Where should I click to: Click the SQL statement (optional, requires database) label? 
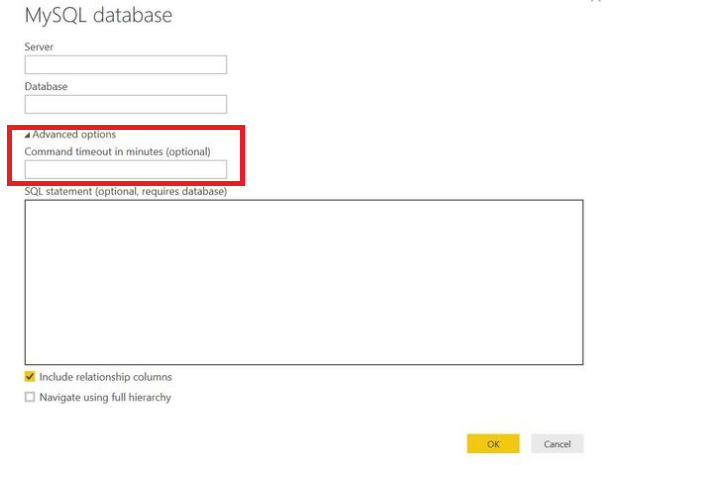coord(126,191)
